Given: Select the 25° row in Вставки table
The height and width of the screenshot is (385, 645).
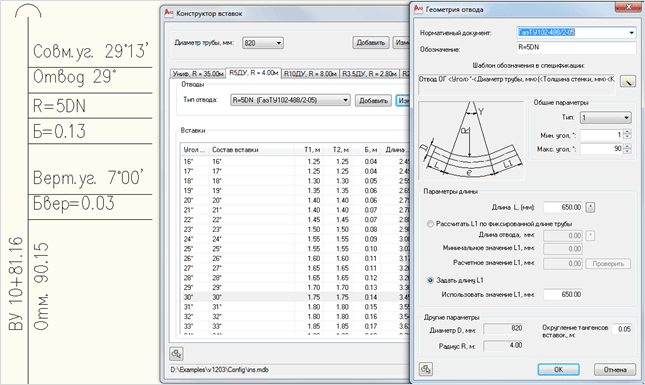Looking at the screenshot, I should pyautogui.click(x=295, y=249).
